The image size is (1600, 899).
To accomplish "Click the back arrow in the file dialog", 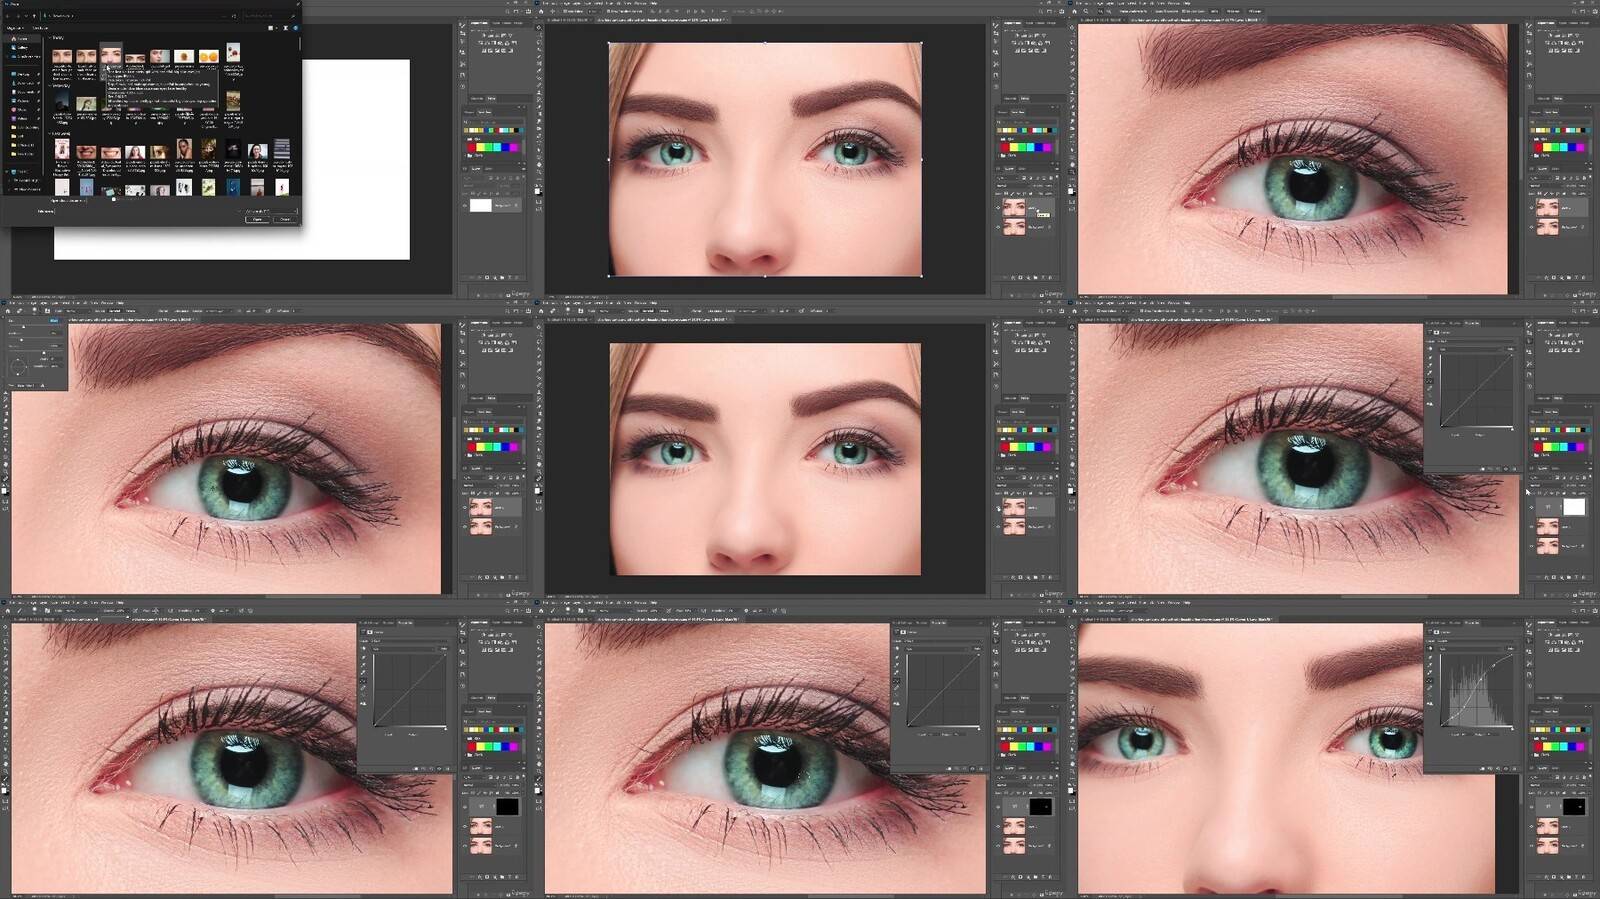I will pyautogui.click(x=8, y=16).
